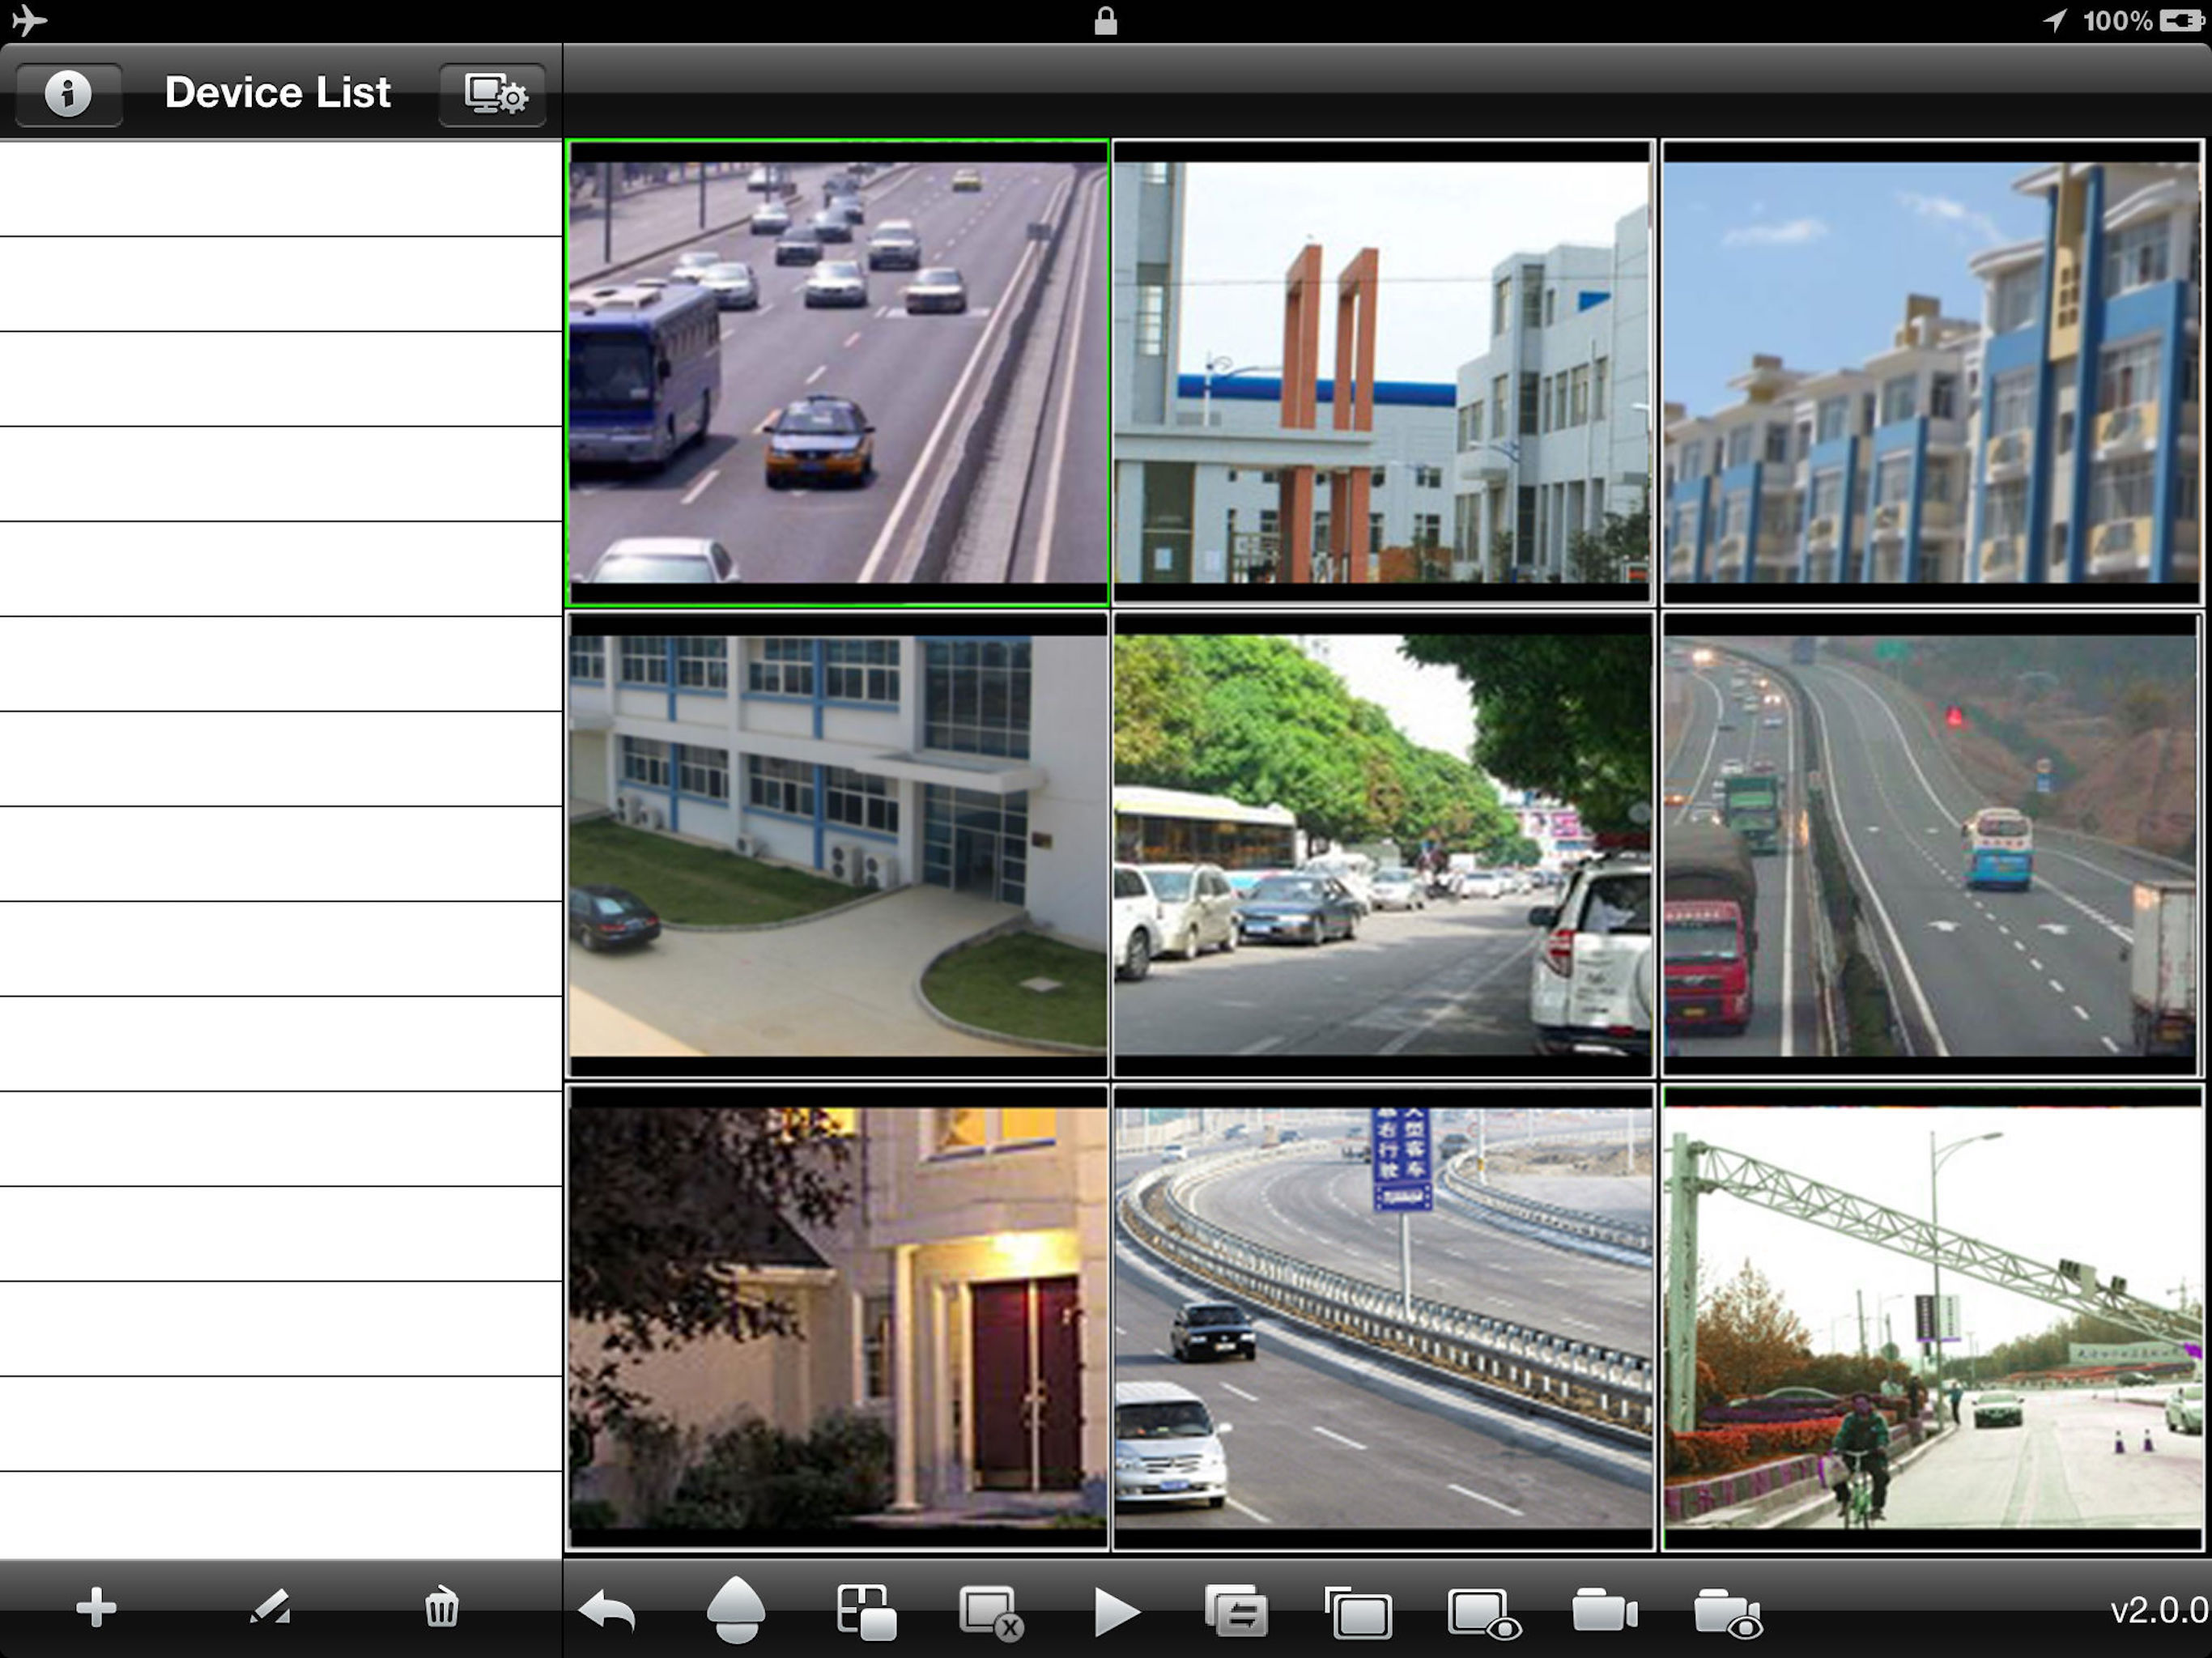Select the night house entrance camera feed
2212x1658 pixels.
tap(838, 1318)
